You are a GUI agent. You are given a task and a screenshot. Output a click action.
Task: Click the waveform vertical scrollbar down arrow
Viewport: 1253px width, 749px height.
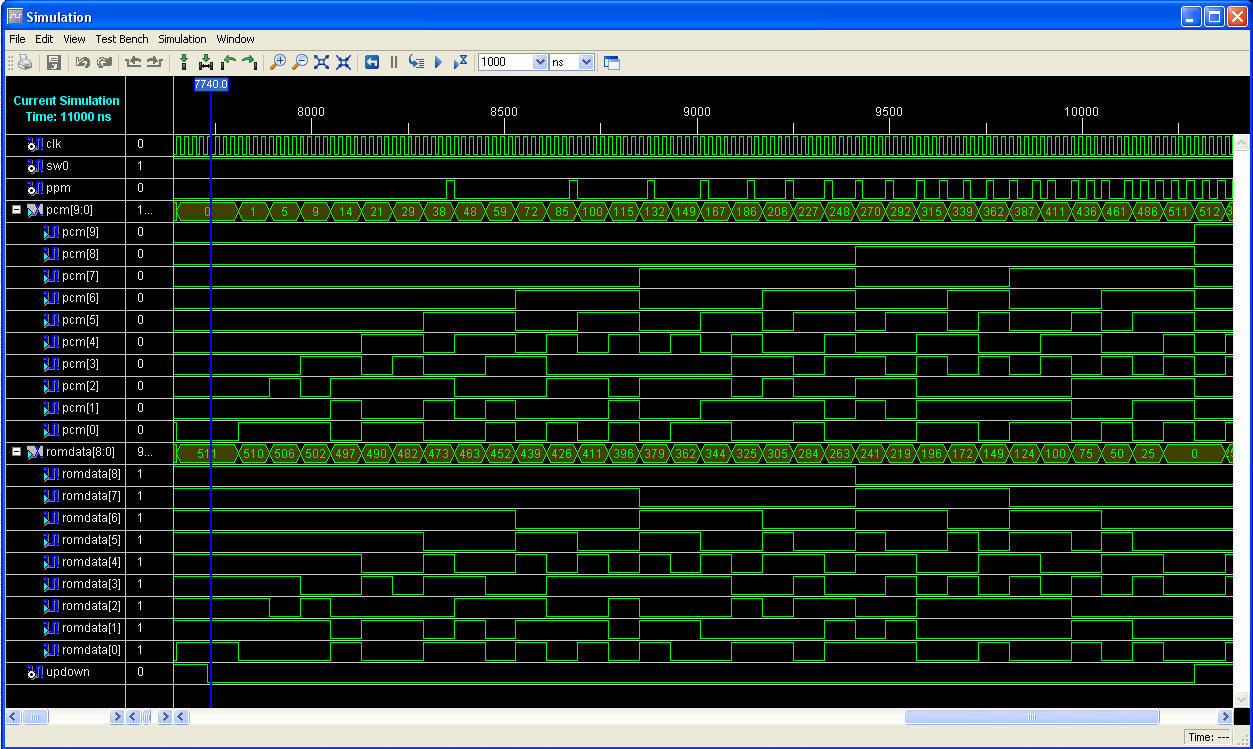tap(1241, 698)
